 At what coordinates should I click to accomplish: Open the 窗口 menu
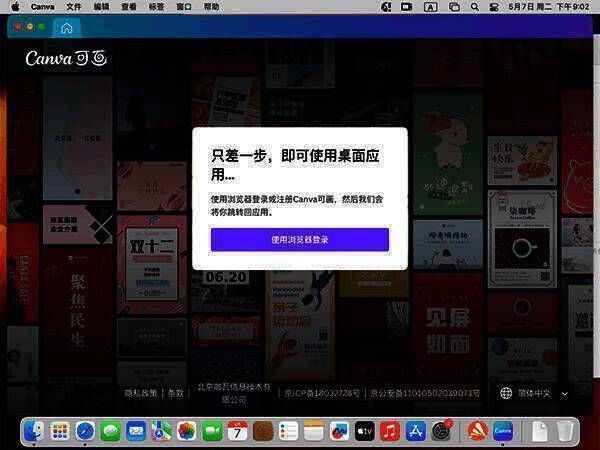[x=184, y=7]
